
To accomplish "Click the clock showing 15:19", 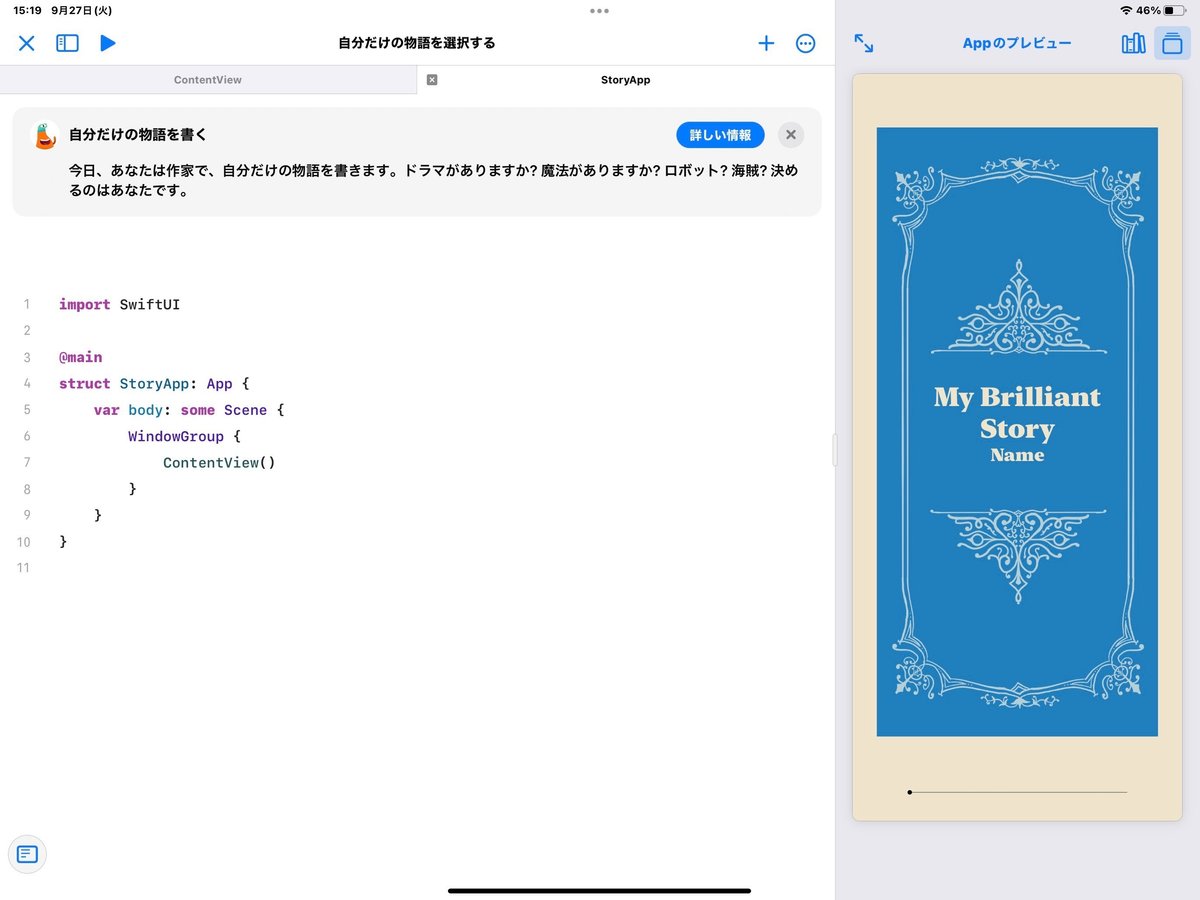I will tap(26, 10).
